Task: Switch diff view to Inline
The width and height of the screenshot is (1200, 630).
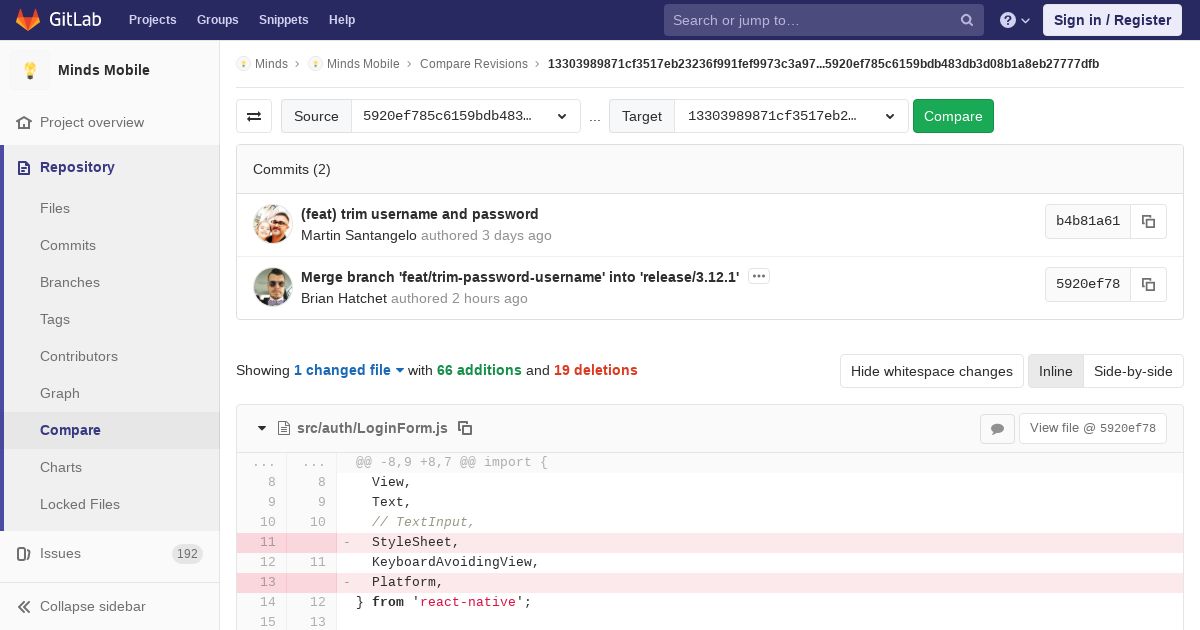Action: [1055, 371]
